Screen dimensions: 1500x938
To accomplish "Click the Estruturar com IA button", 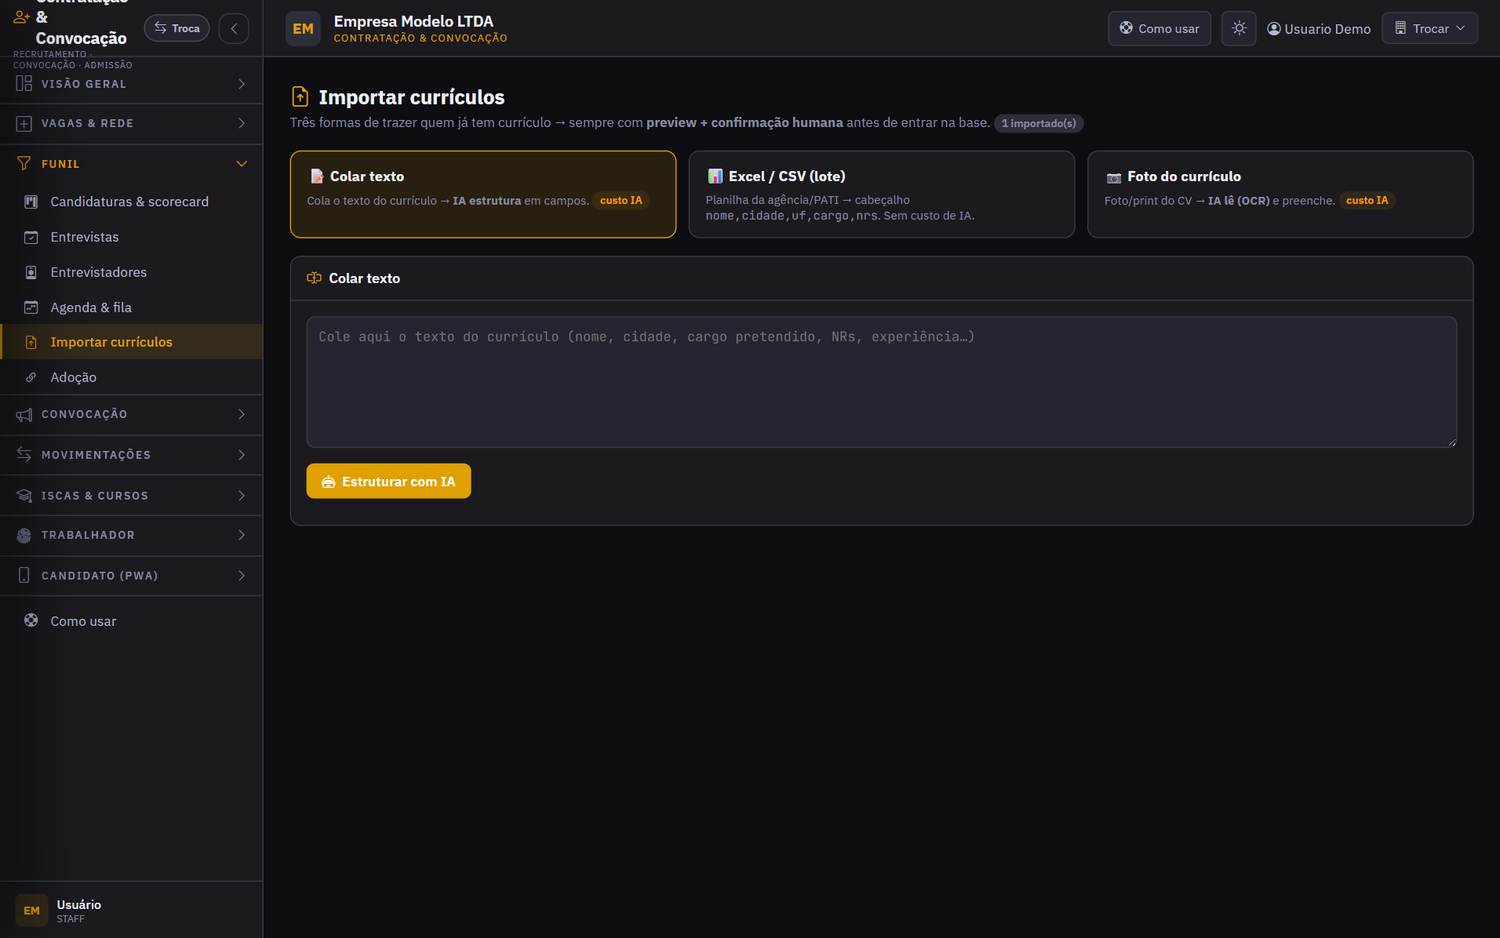I will click(x=388, y=481).
